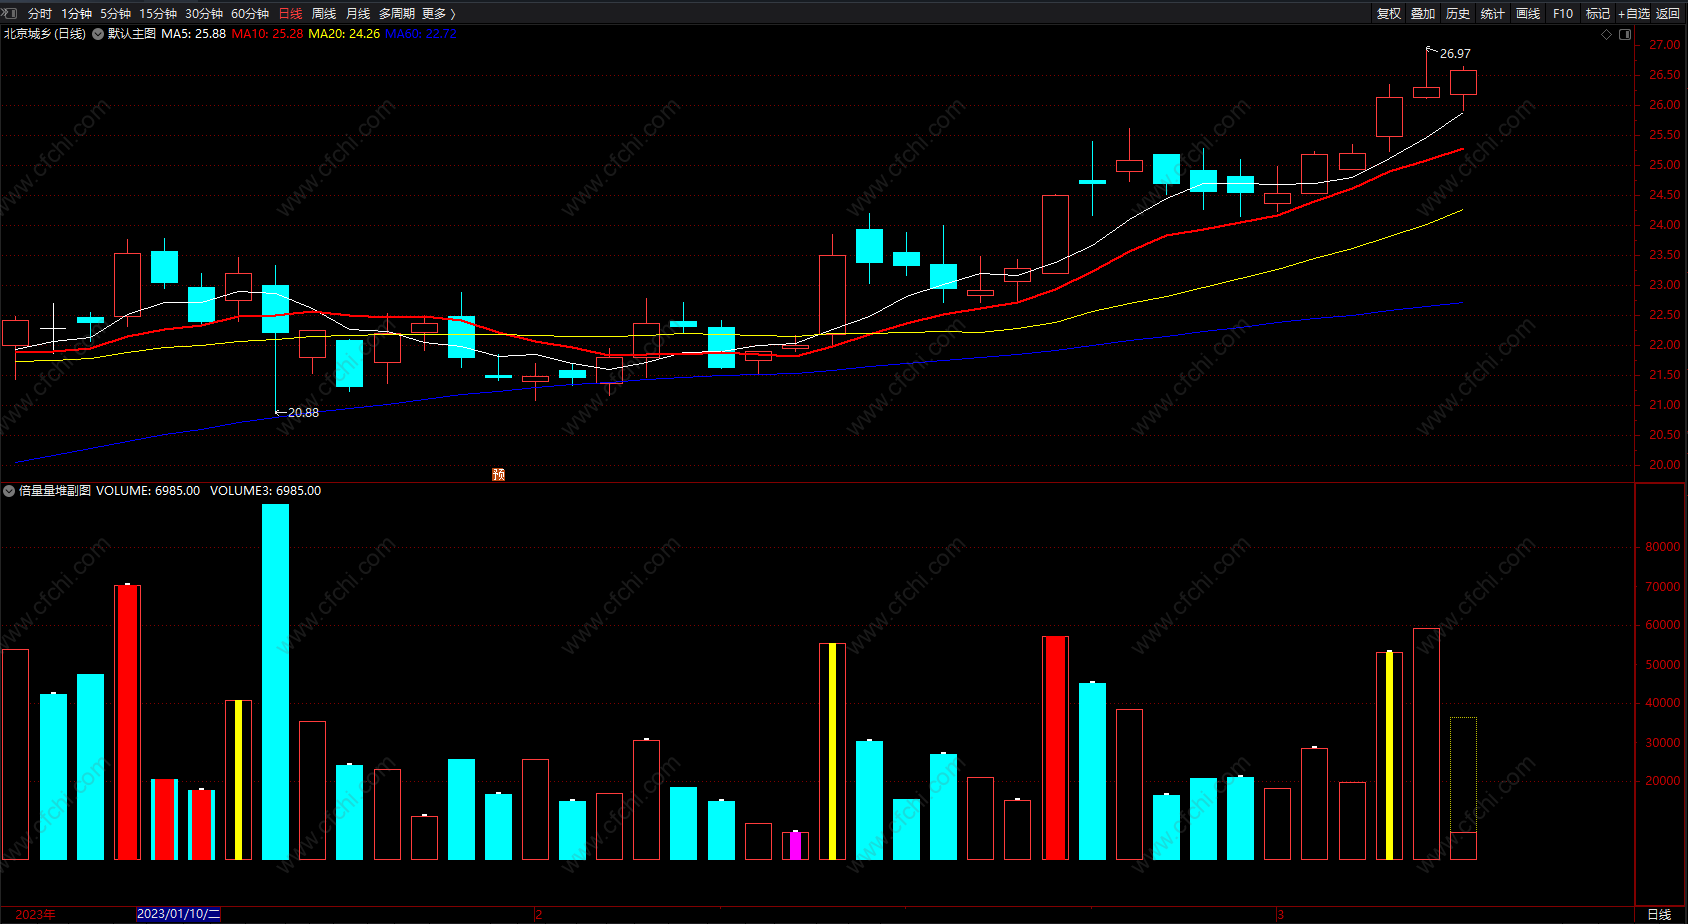Image resolution: width=1688 pixels, height=924 pixels.
Task: Click the 叠加 overlay button
Action: coord(1423,13)
